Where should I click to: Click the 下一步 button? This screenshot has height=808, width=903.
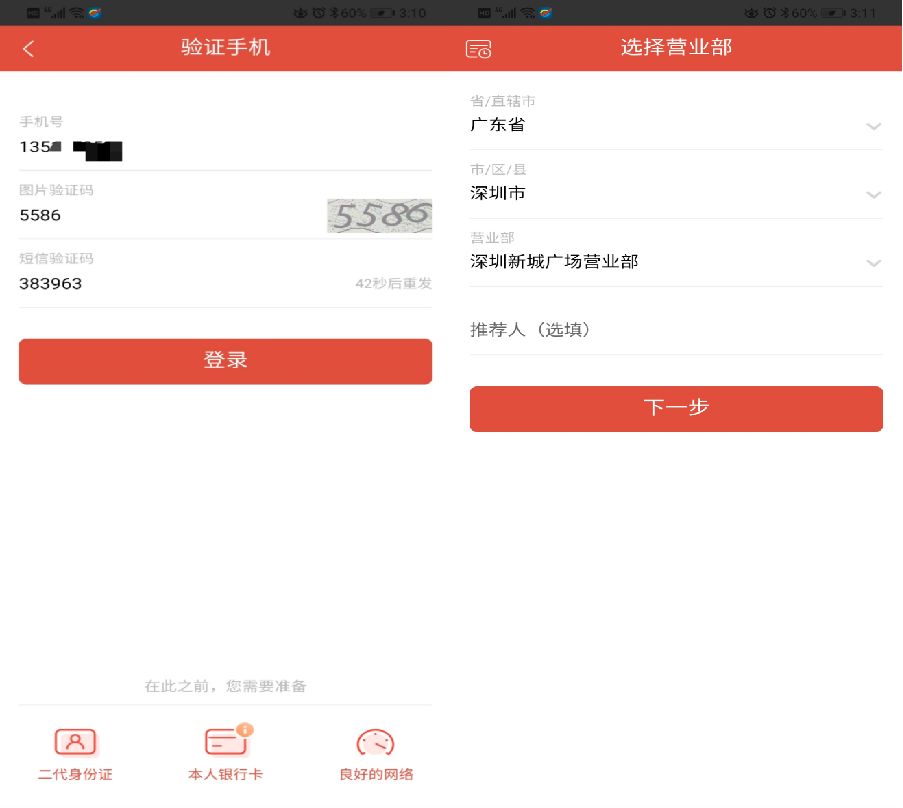coord(676,408)
